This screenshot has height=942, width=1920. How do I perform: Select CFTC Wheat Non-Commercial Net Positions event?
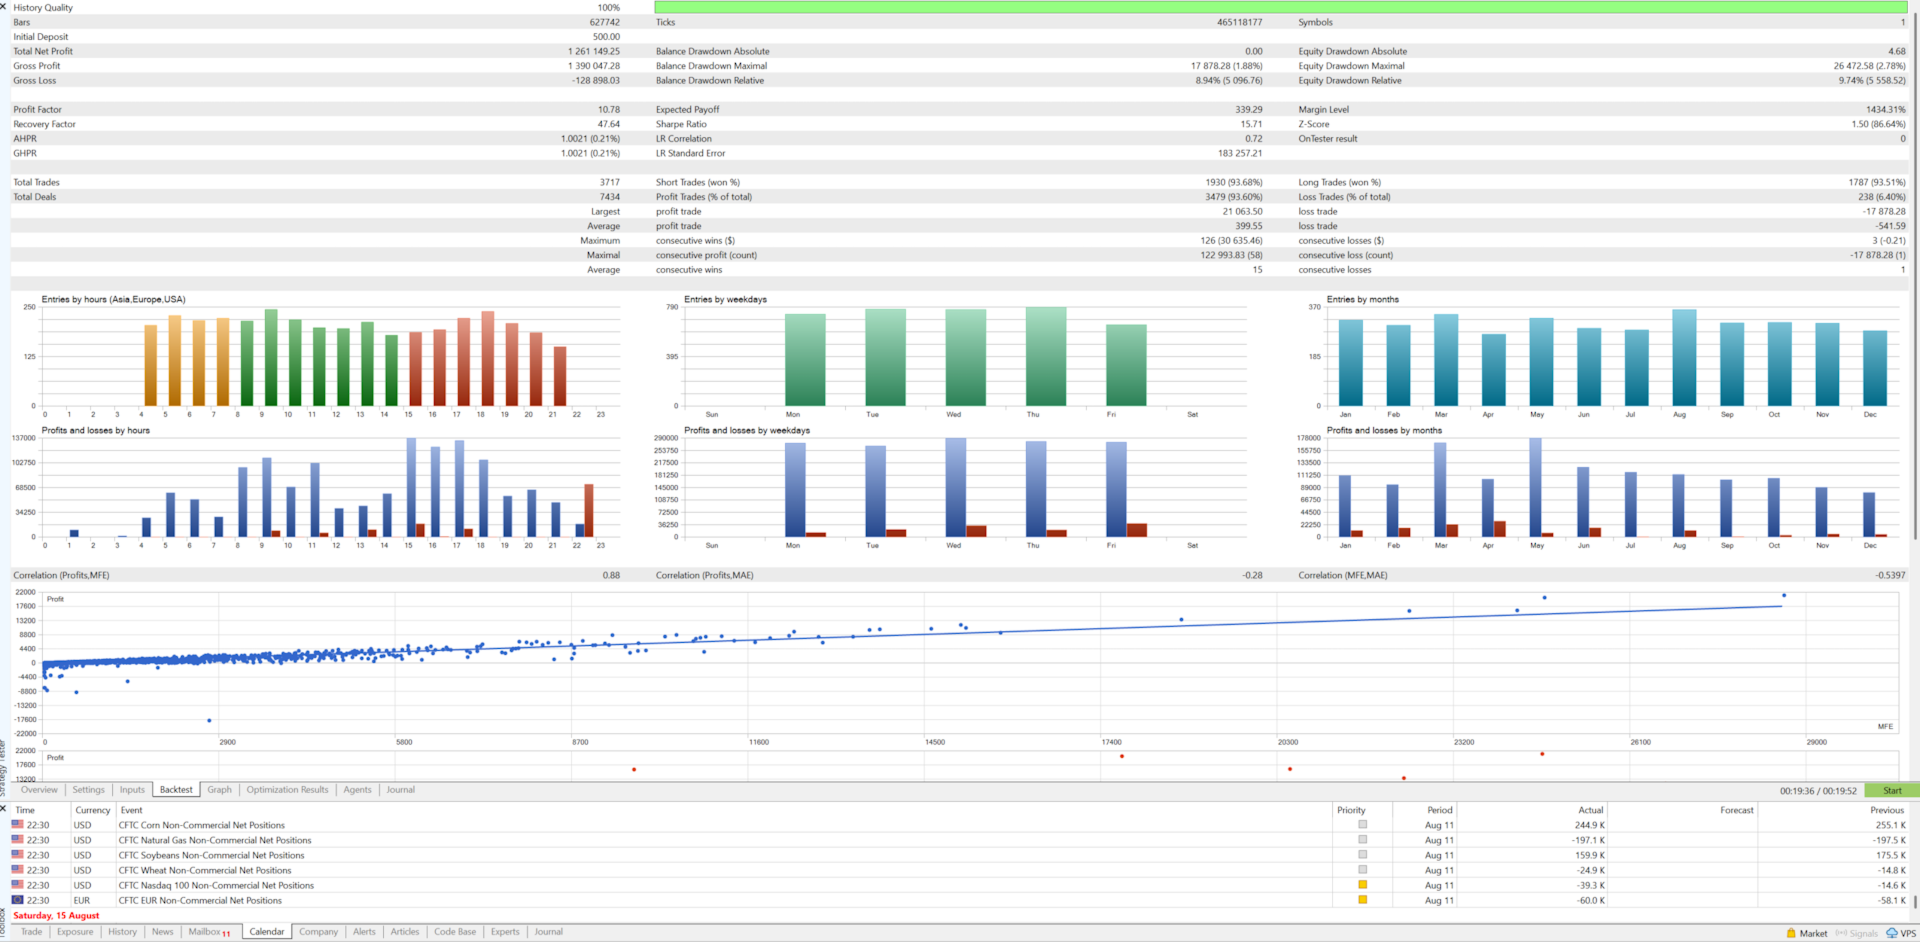[205, 870]
